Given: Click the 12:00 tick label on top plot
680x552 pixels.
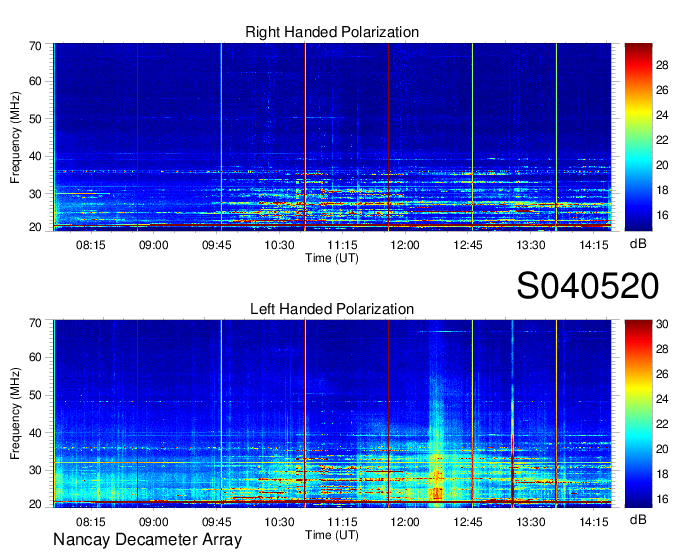Looking at the screenshot, I should [x=405, y=245].
